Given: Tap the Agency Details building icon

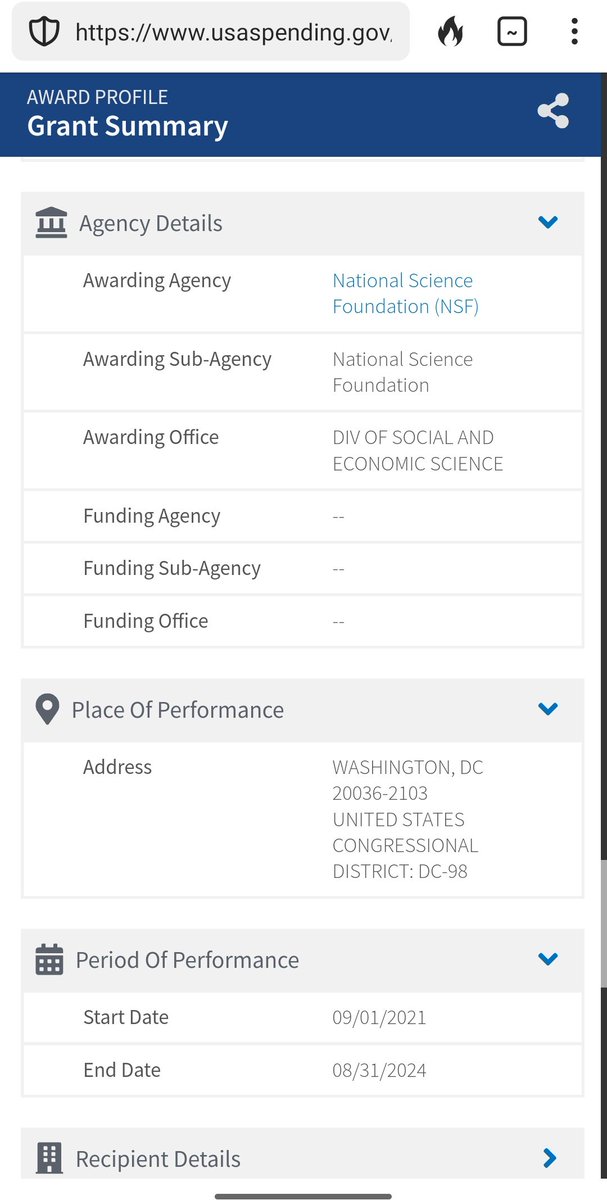Looking at the screenshot, I should 51,222.
